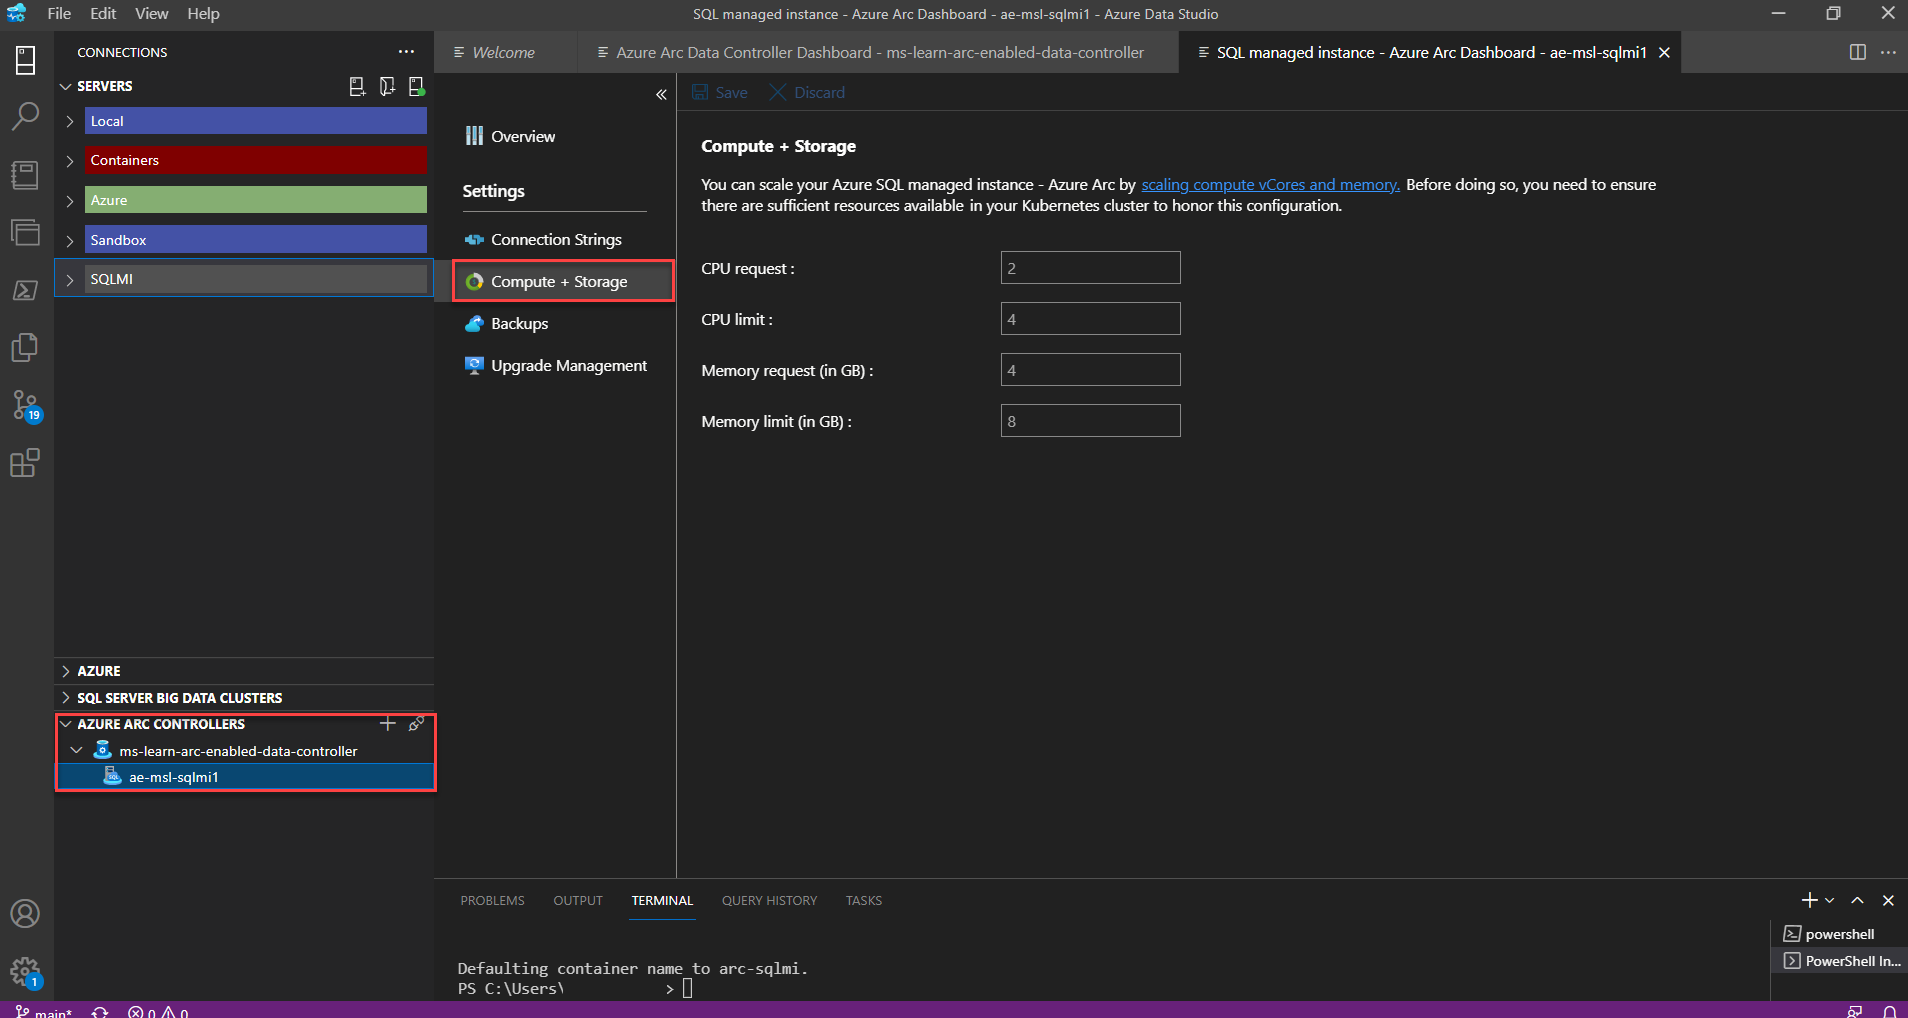The height and width of the screenshot is (1018, 1908).
Task: Select the powershell terminal entry
Action: coord(1839,934)
